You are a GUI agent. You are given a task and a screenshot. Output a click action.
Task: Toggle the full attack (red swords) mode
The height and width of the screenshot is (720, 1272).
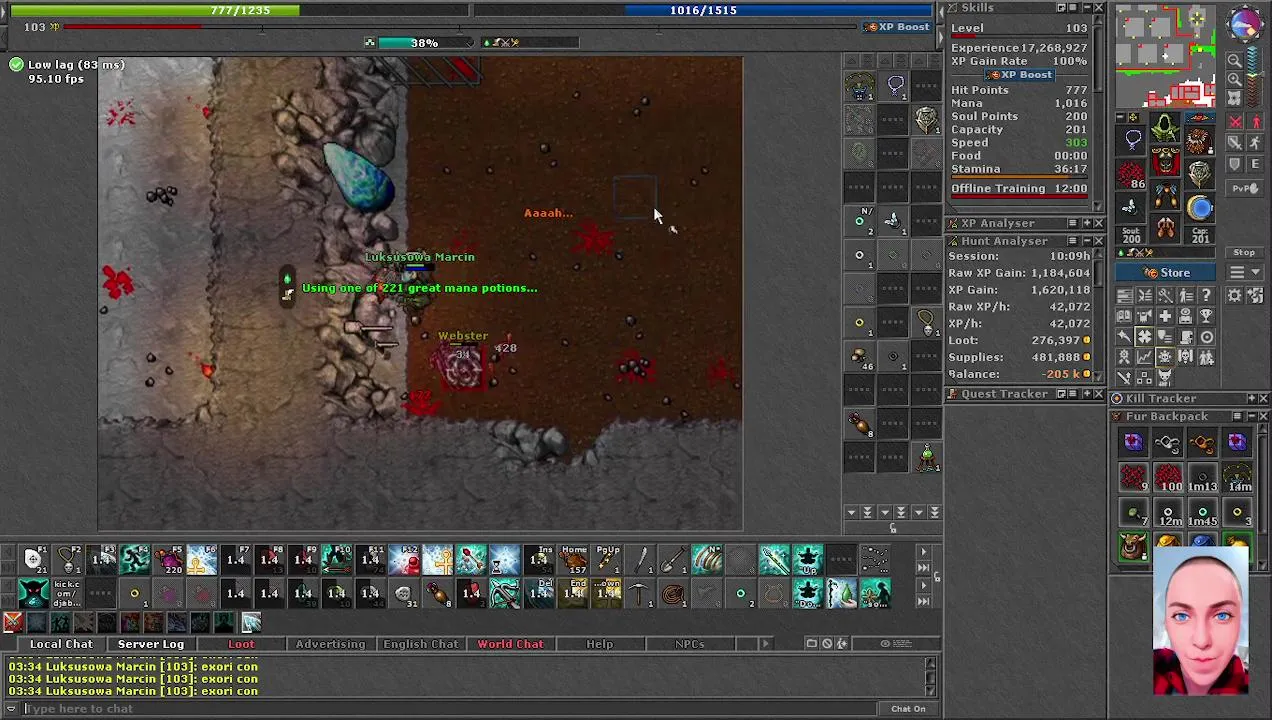pos(1234,121)
